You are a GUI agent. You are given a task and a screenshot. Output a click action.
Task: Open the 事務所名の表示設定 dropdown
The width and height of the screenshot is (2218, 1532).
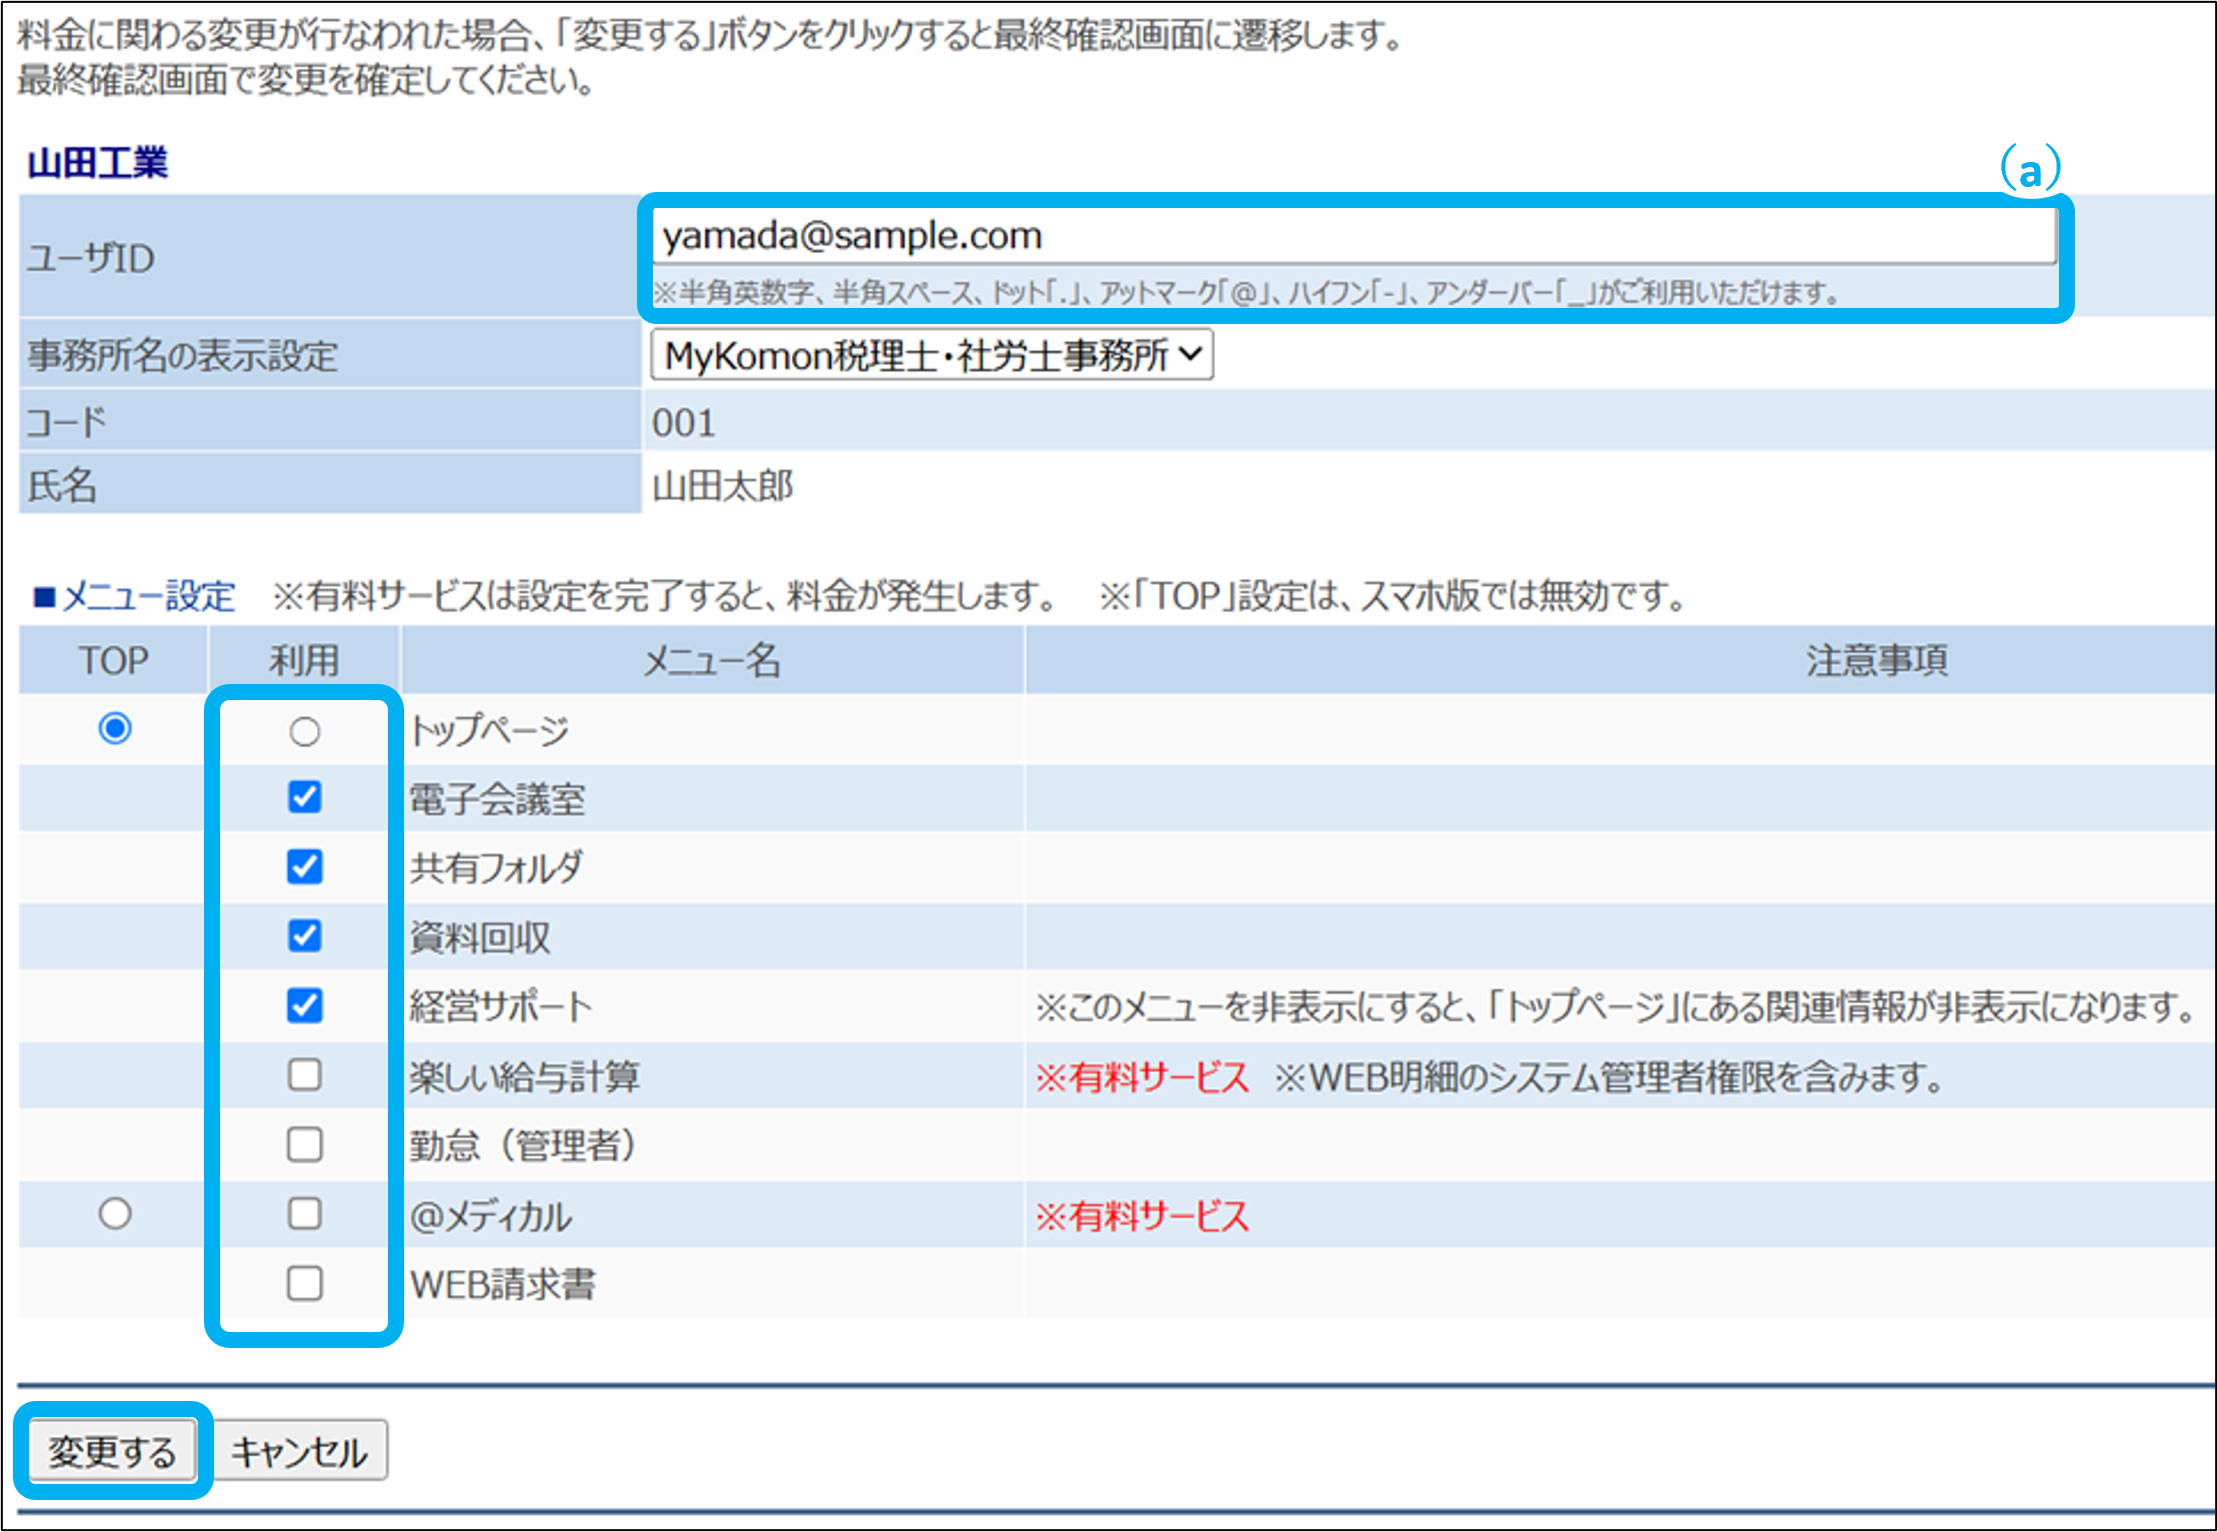click(x=931, y=355)
